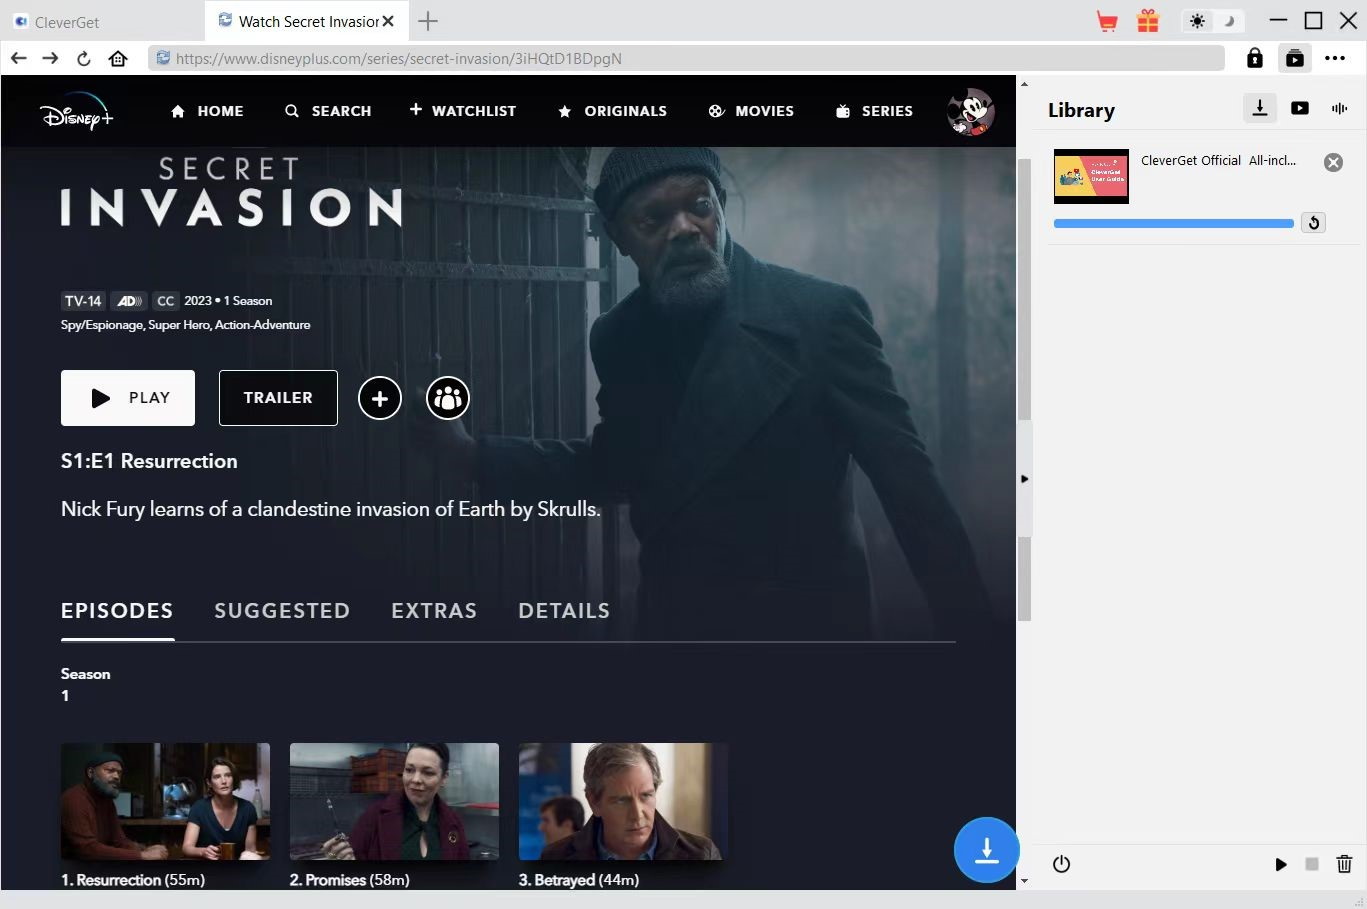Open the gift box promotions icon
Image resolution: width=1367 pixels, height=909 pixels.
pos(1148,21)
